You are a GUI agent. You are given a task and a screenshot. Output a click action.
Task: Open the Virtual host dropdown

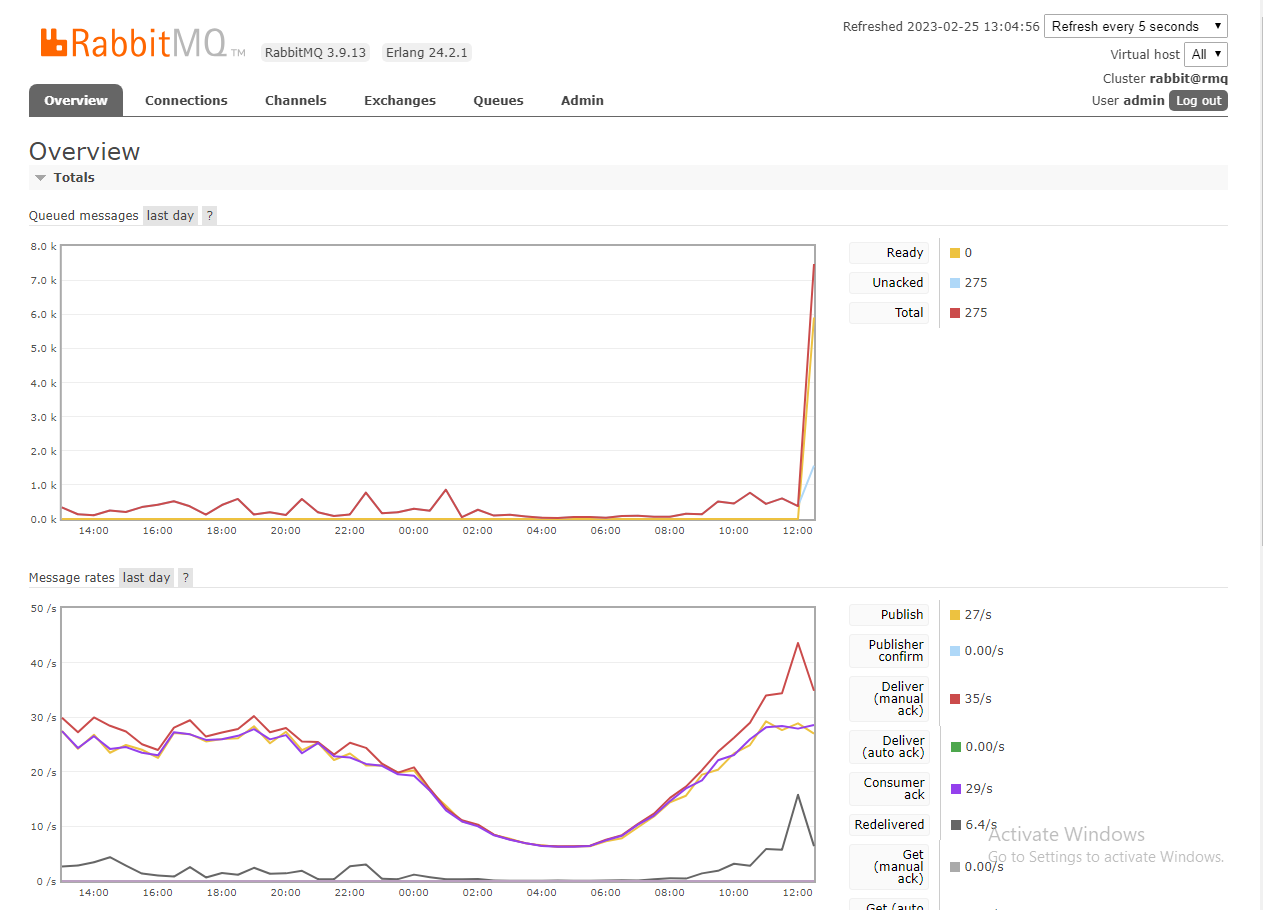click(1206, 54)
